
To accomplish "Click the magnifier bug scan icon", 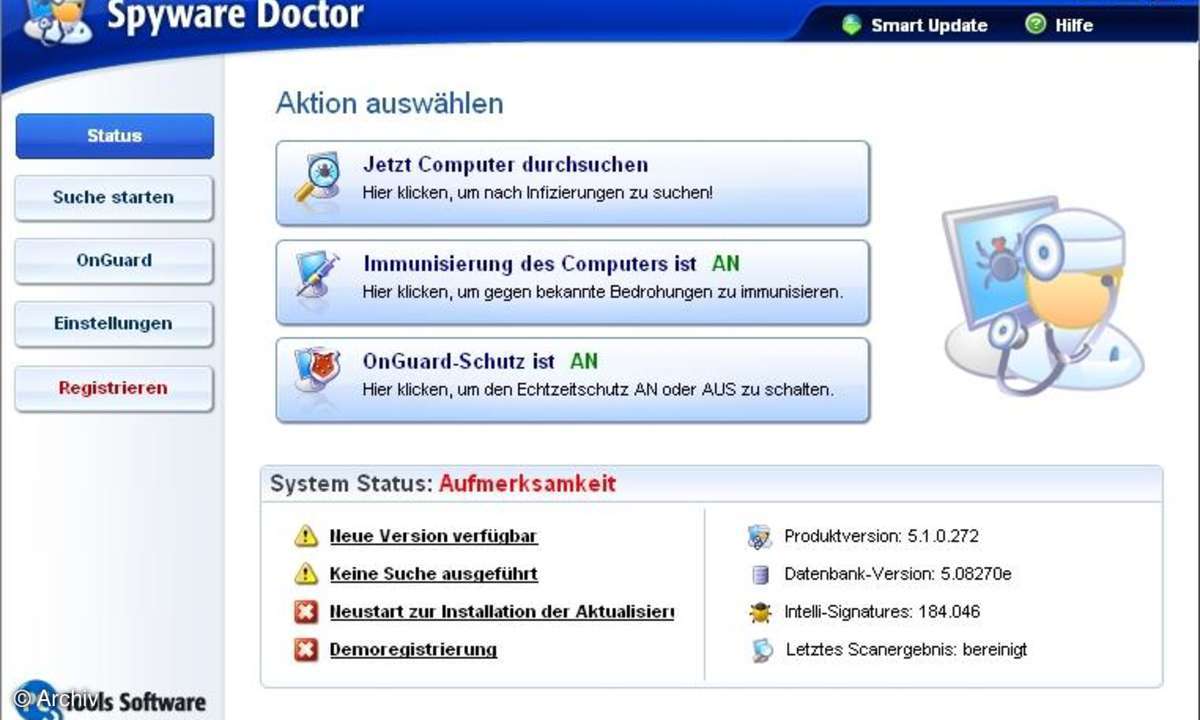I will pyautogui.click(x=317, y=178).
